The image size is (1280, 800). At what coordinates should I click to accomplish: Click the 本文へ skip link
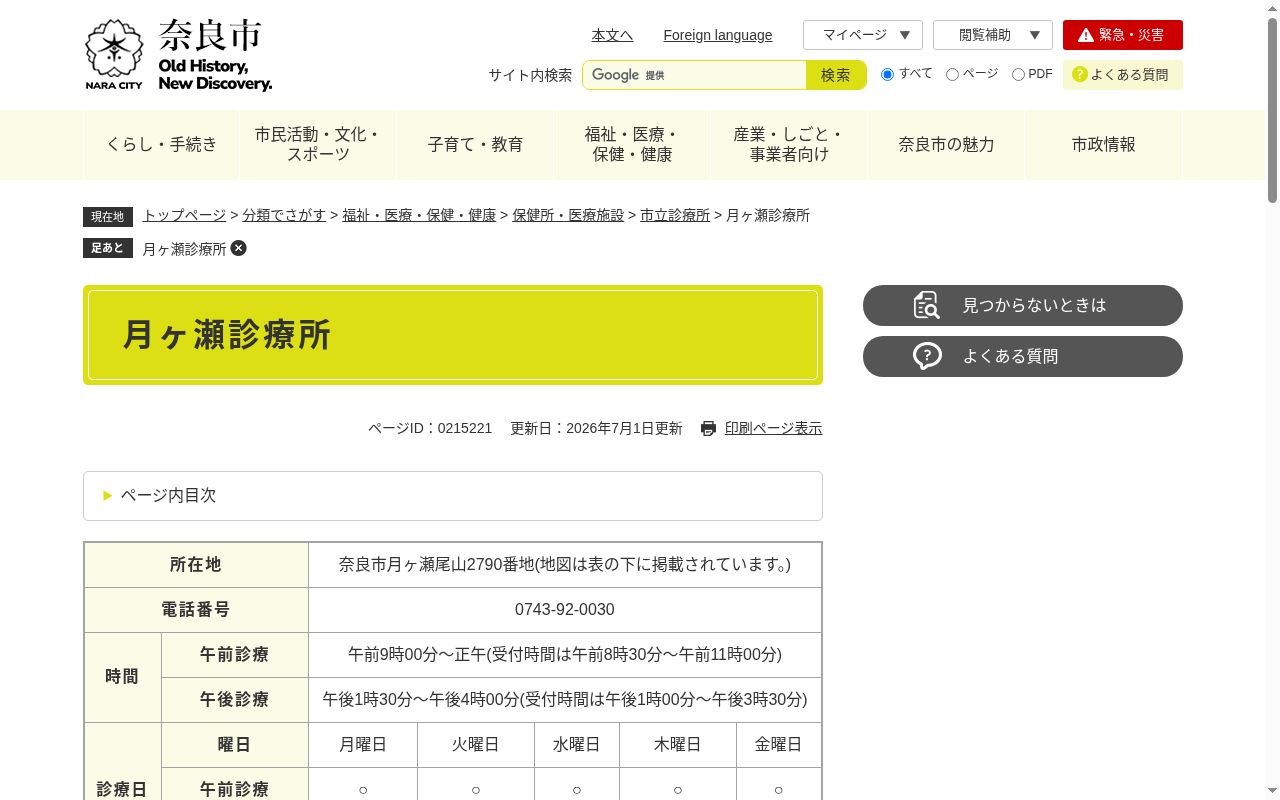point(612,35)
